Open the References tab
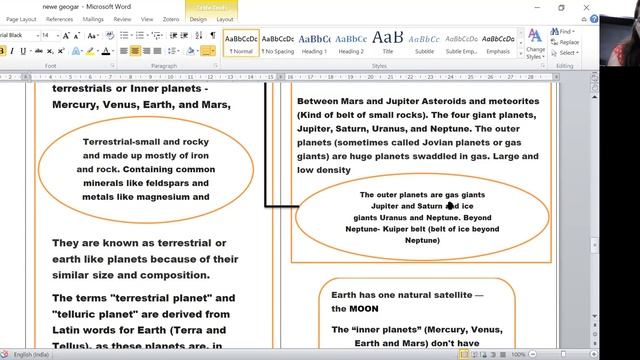 pos(60,19)
